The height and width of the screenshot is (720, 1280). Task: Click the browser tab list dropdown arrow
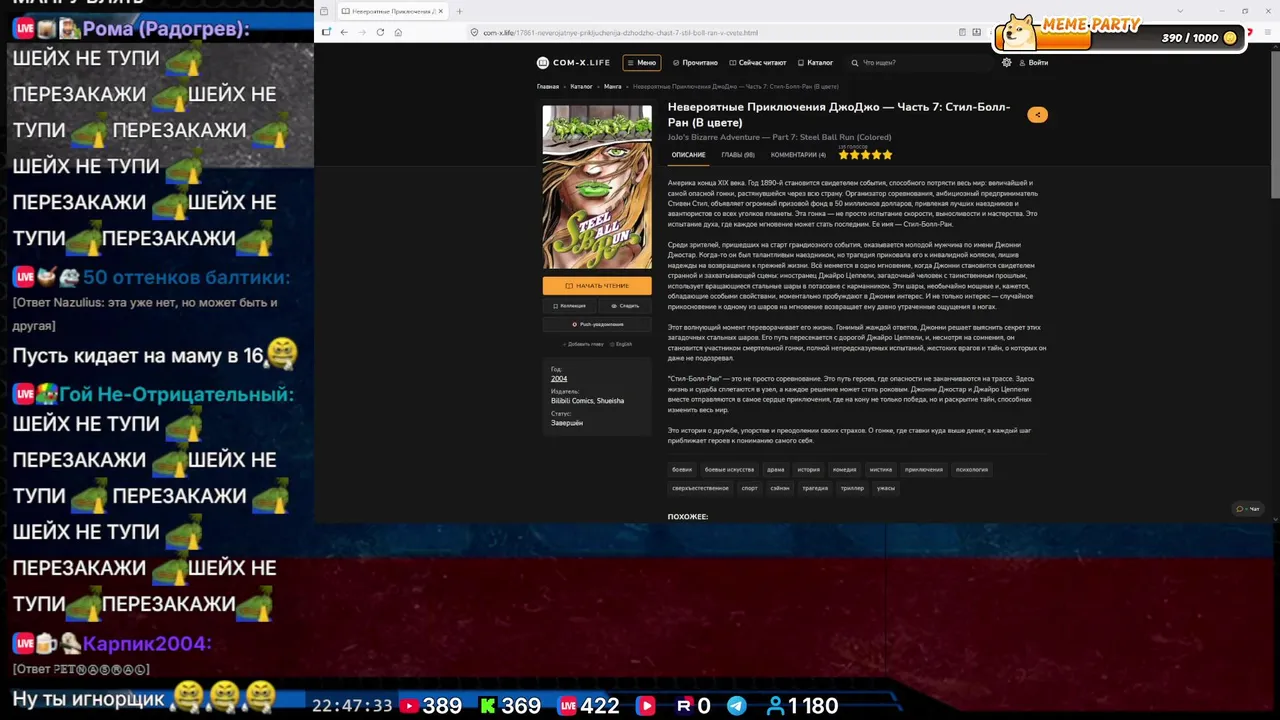(x=1181, y=11)
